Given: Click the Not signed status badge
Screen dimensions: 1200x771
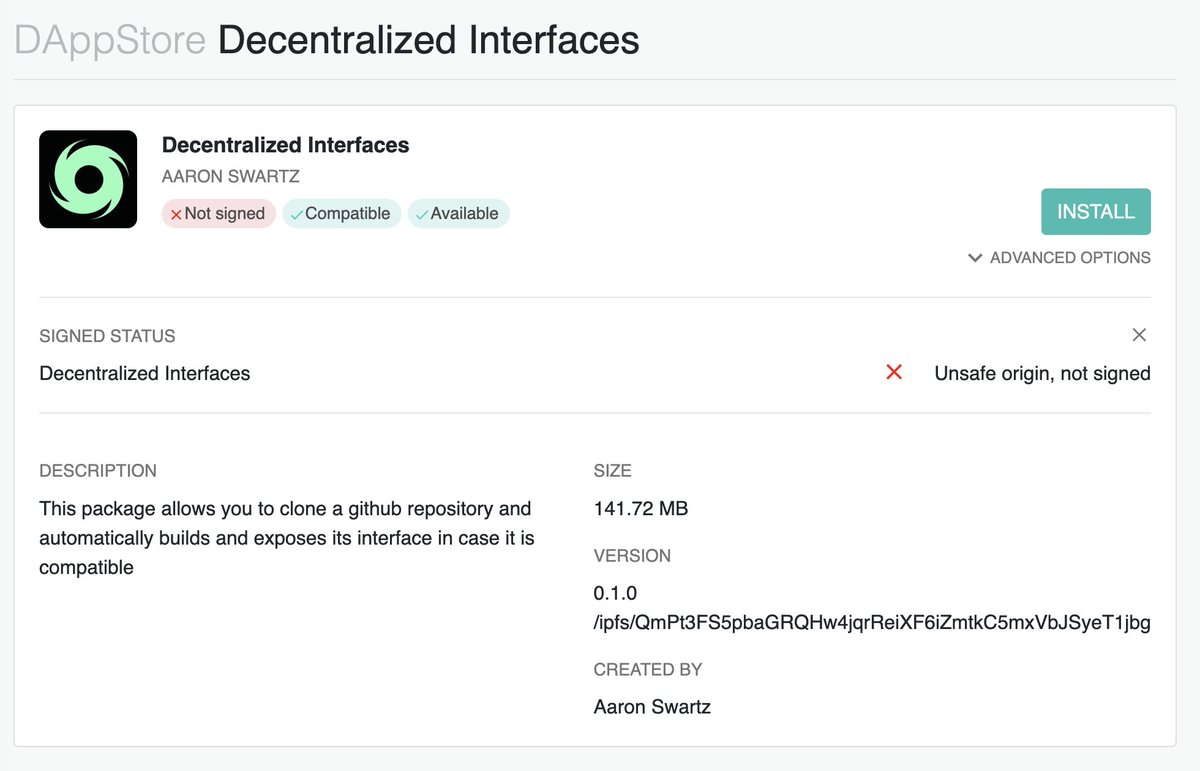Looking at the screenshot, I should coord(218,214).
